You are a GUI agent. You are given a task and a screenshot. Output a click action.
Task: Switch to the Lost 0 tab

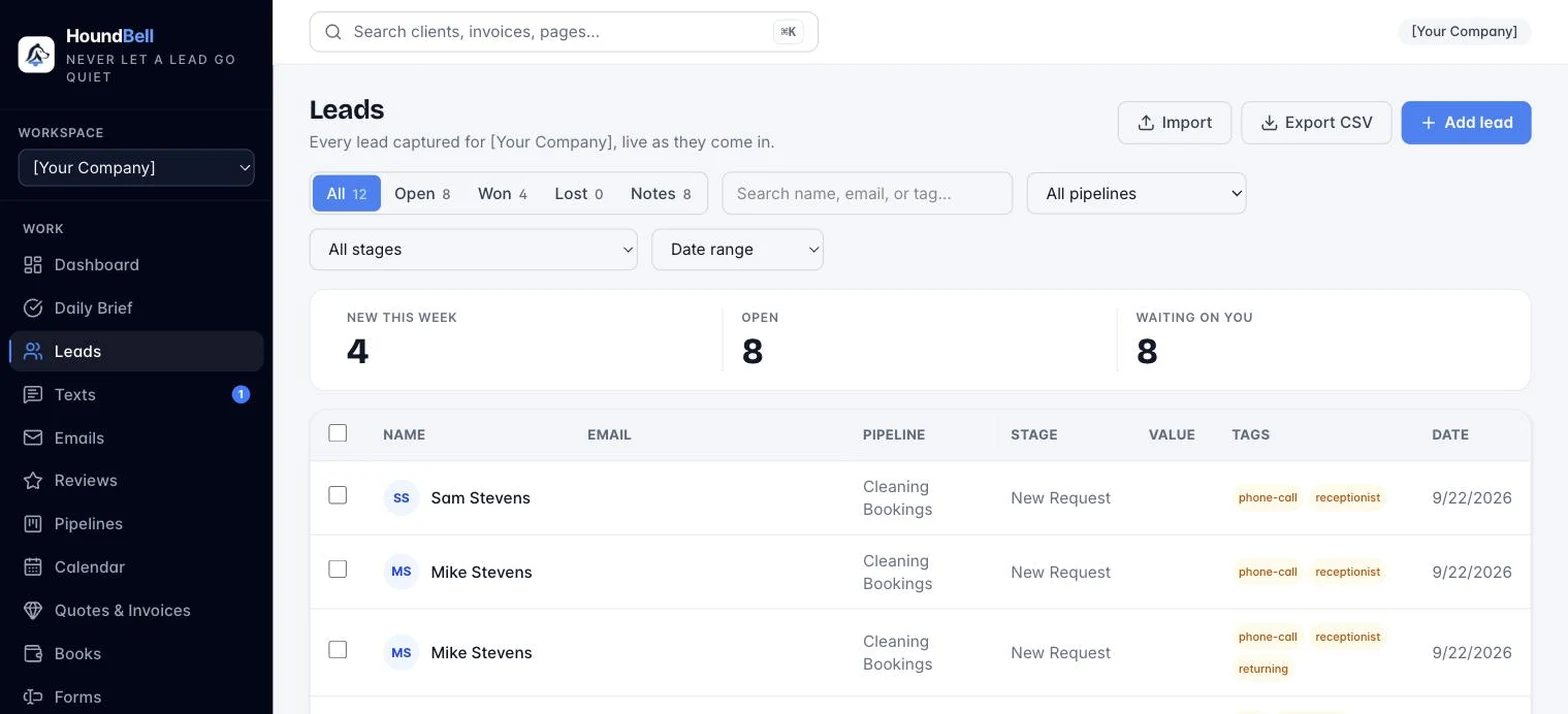pyautogui.click(x=578, y=194)
